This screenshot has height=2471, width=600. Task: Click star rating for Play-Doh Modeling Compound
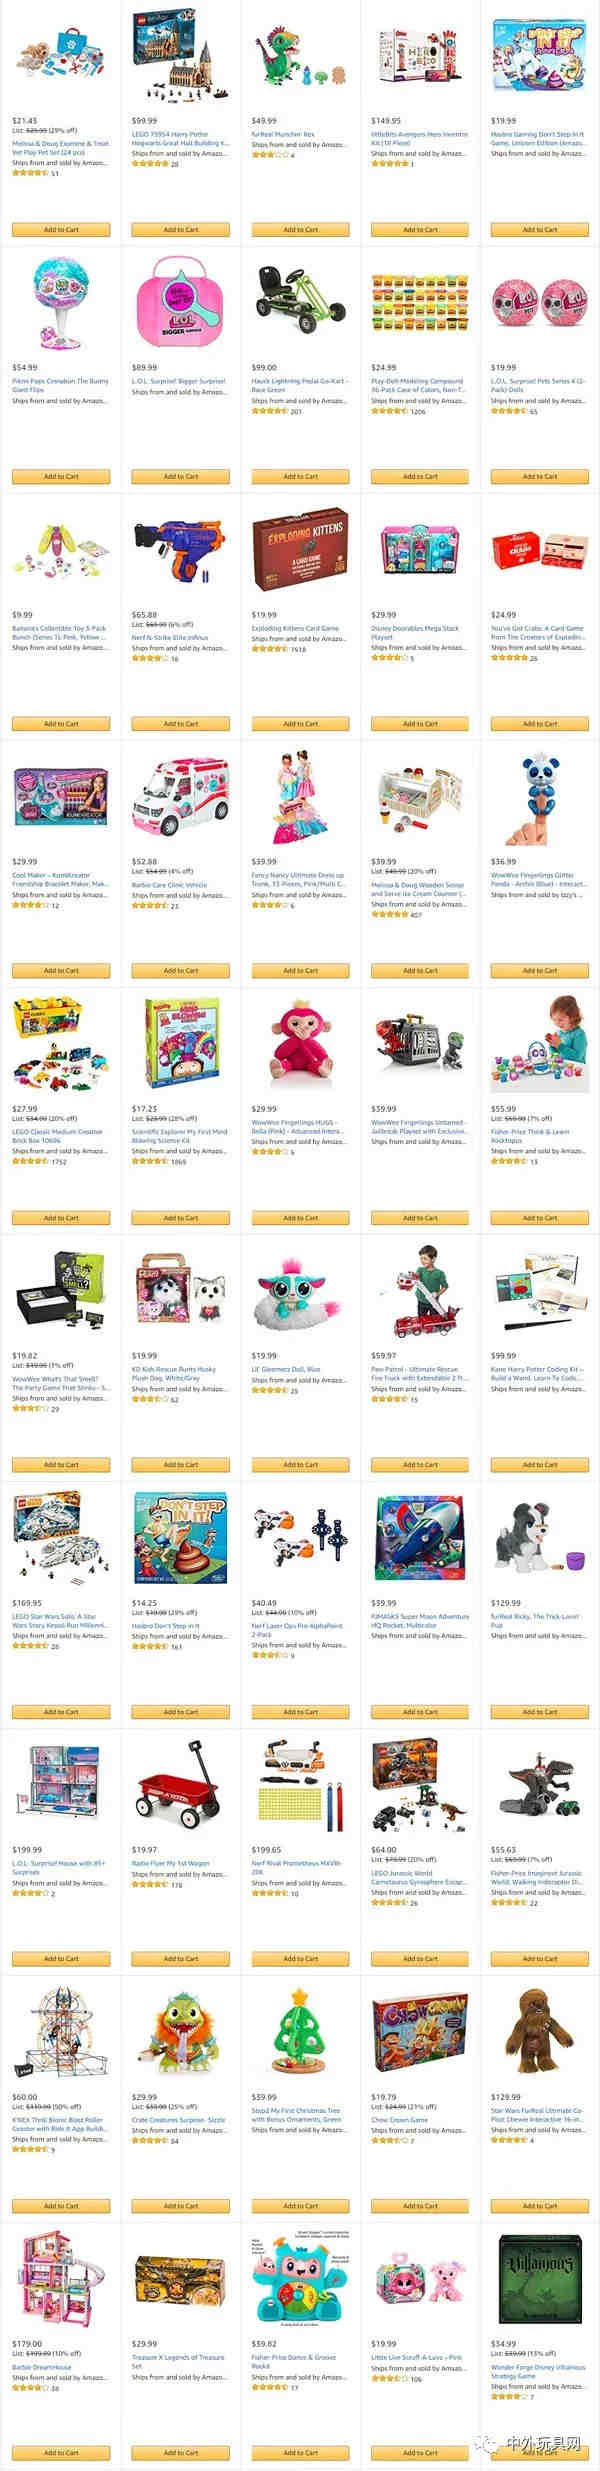tap(389, 411)
